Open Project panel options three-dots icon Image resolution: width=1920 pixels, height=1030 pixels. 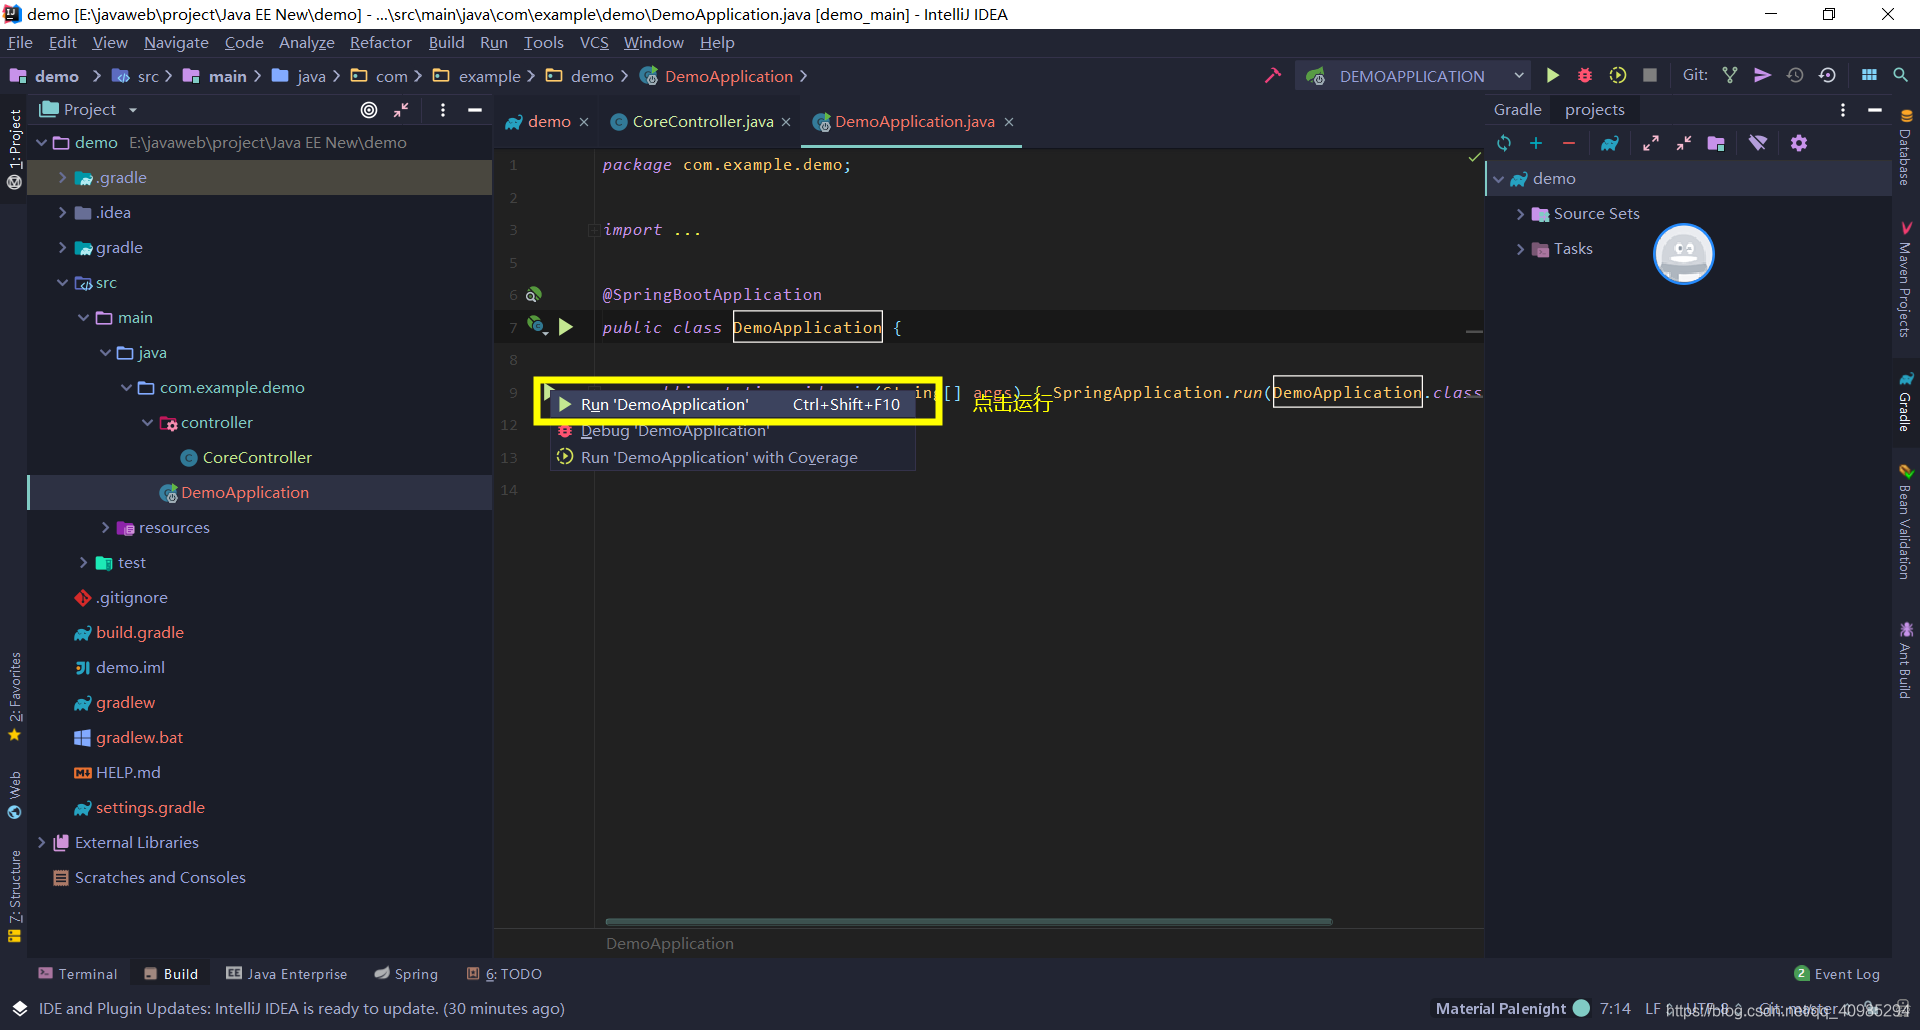click(443, 110)
